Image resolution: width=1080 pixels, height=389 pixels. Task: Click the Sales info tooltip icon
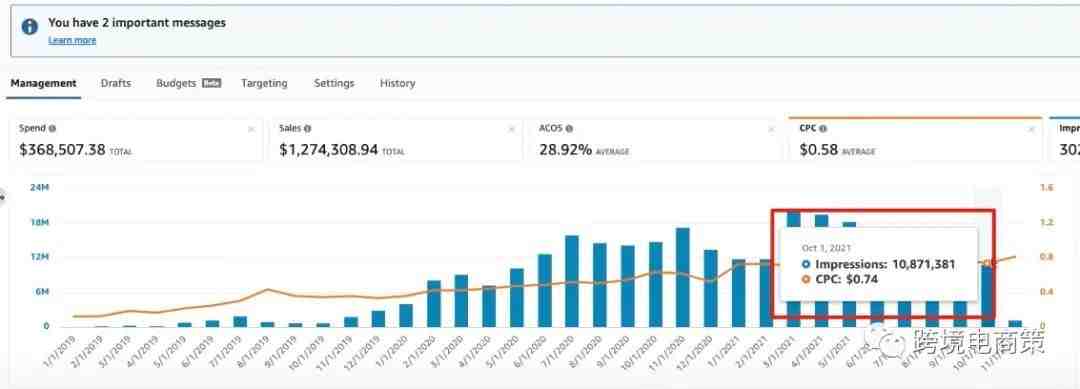coord(307,129)
